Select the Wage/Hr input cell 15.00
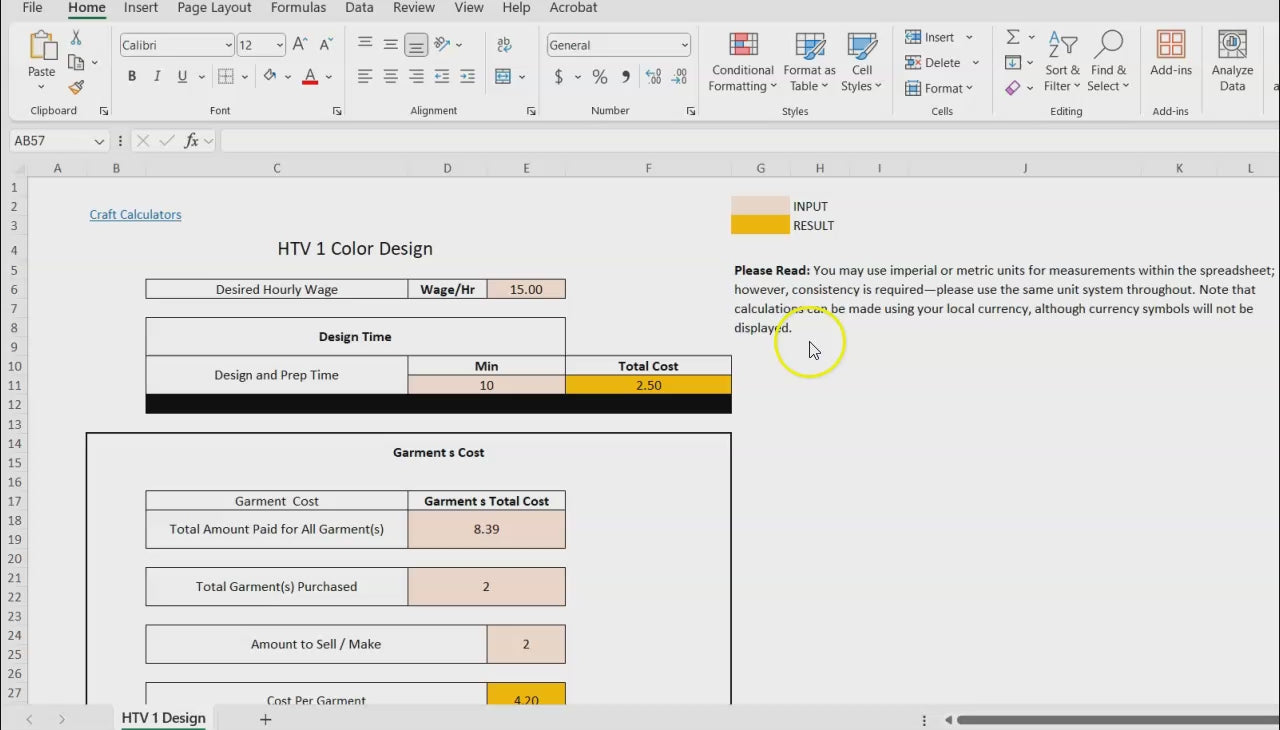This screenshot has width=1280, height=730. coord(526,290)
